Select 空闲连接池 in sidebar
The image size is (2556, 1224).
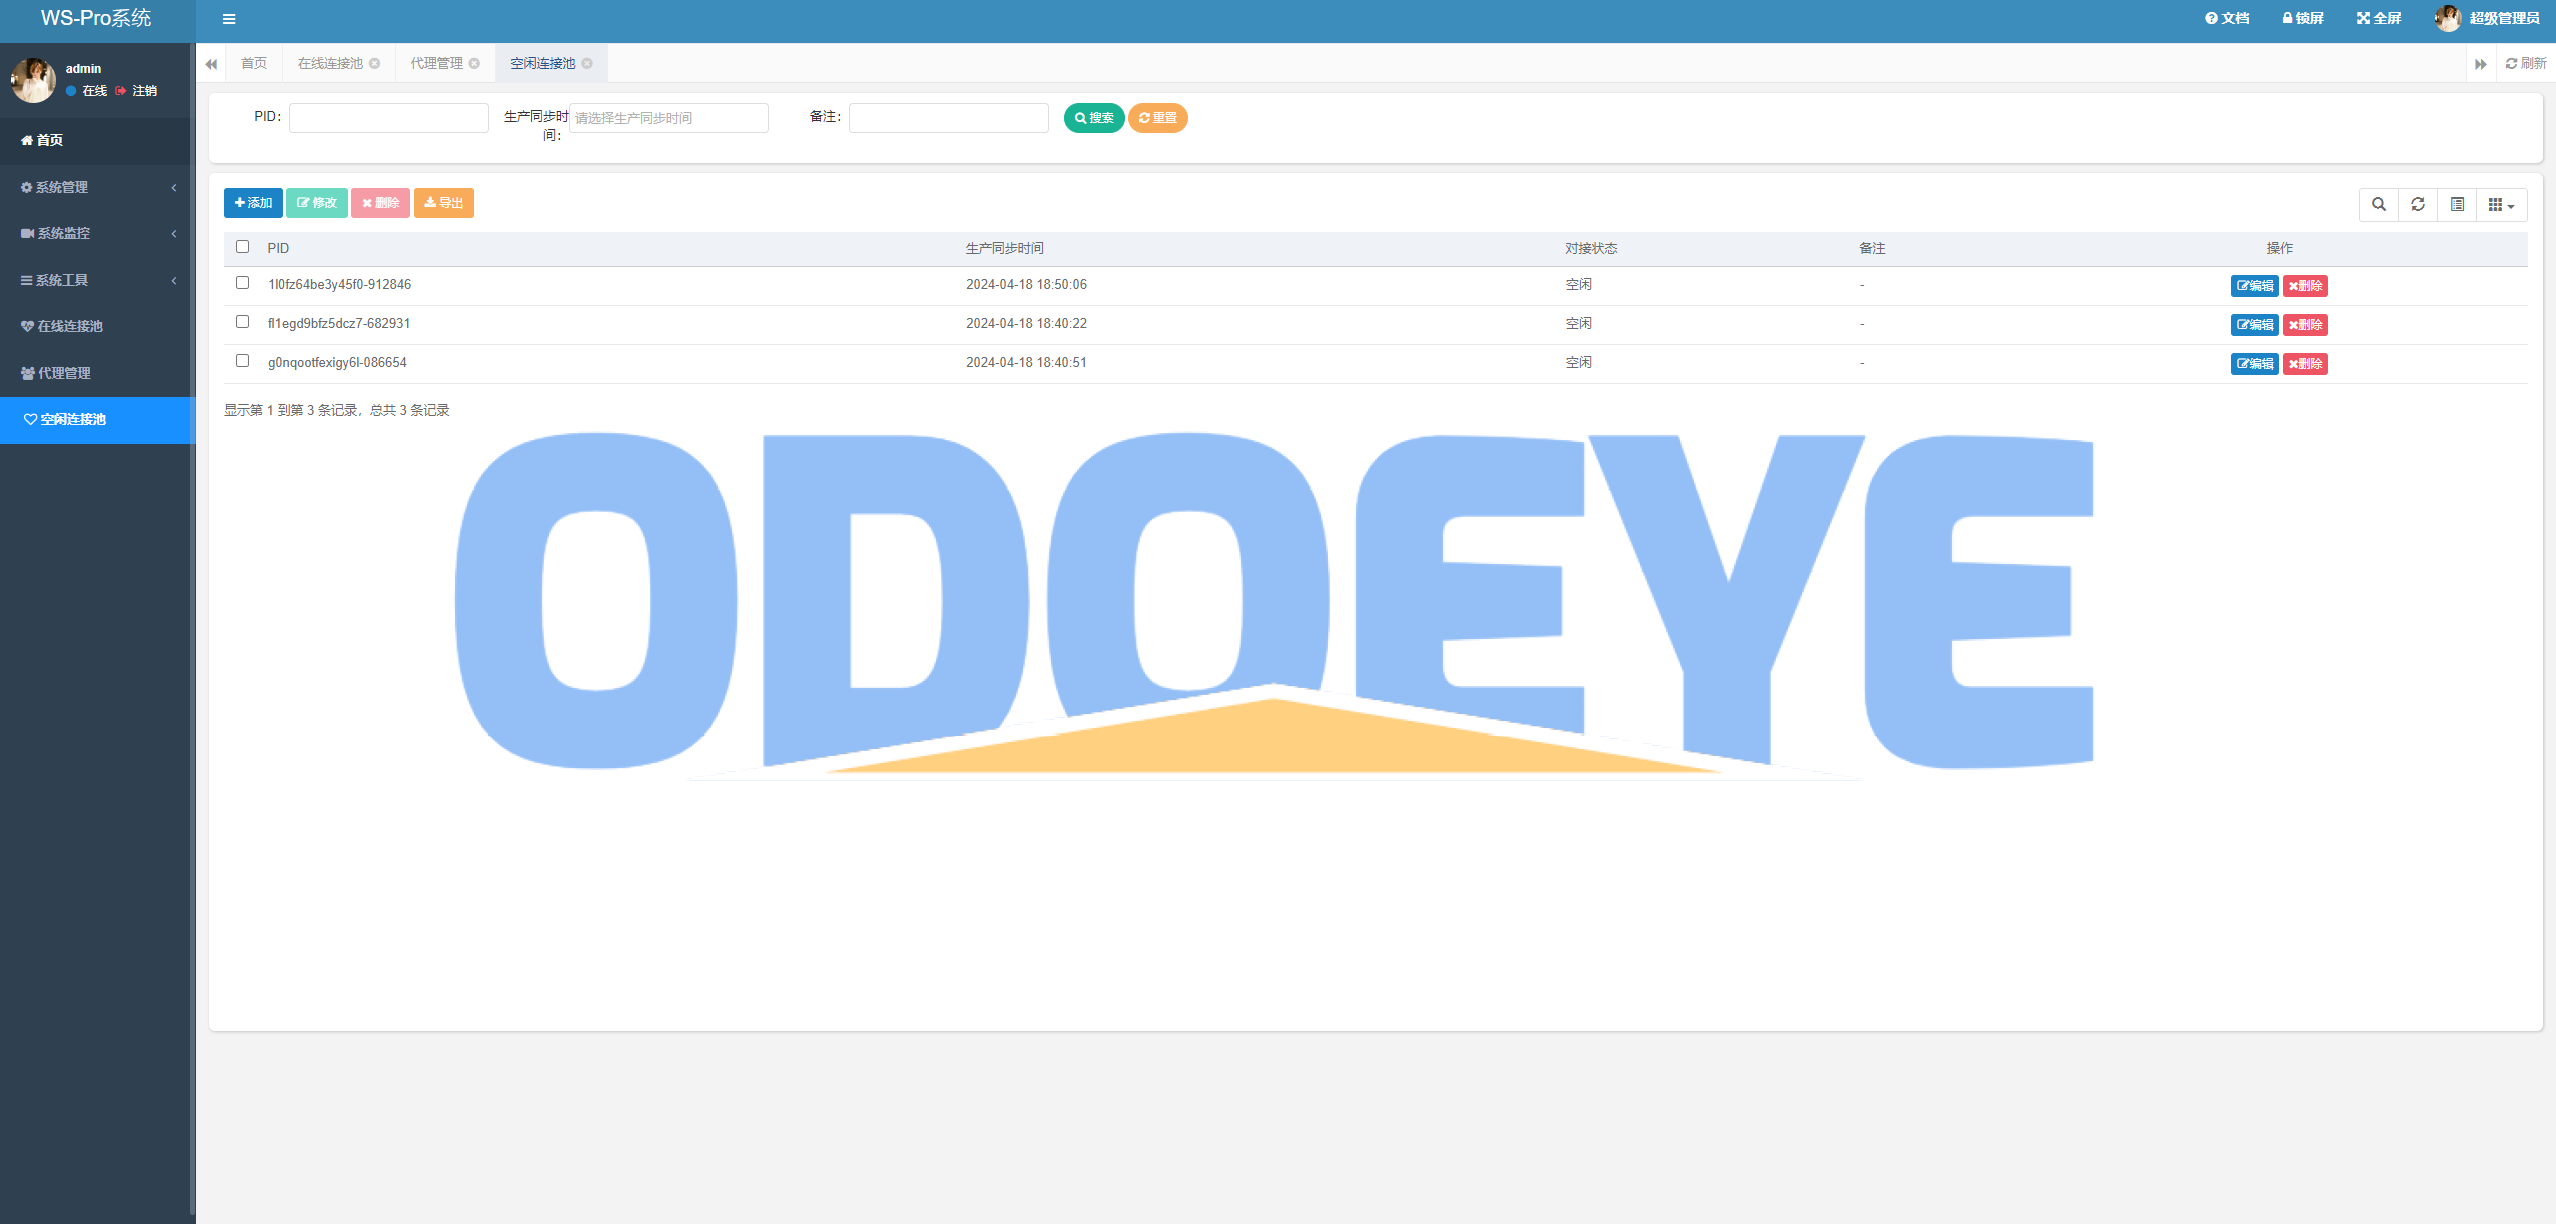(96, 419)
